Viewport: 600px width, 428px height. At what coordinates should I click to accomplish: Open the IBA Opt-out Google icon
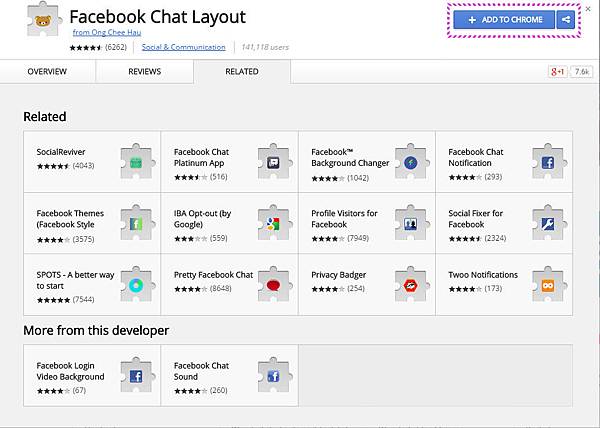point(275,223)
